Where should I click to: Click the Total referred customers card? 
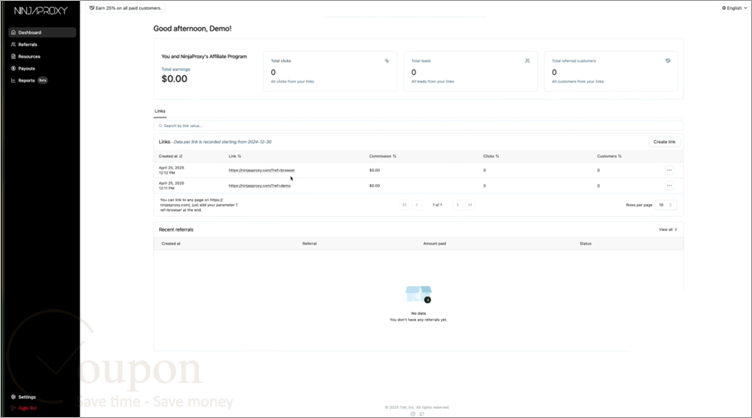[611, 71]
